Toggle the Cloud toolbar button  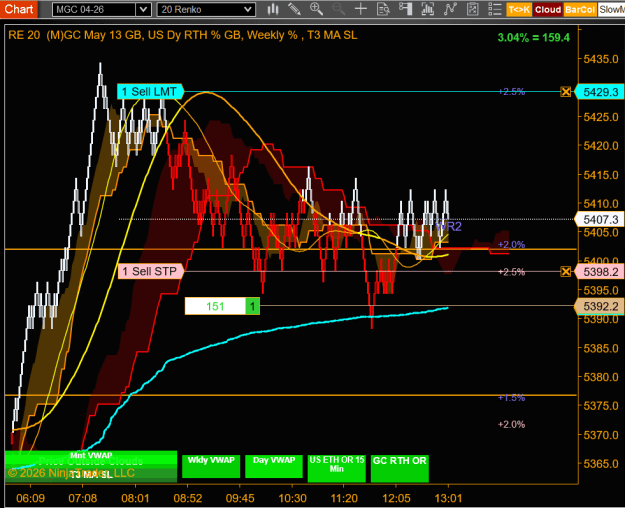(548, 10)
